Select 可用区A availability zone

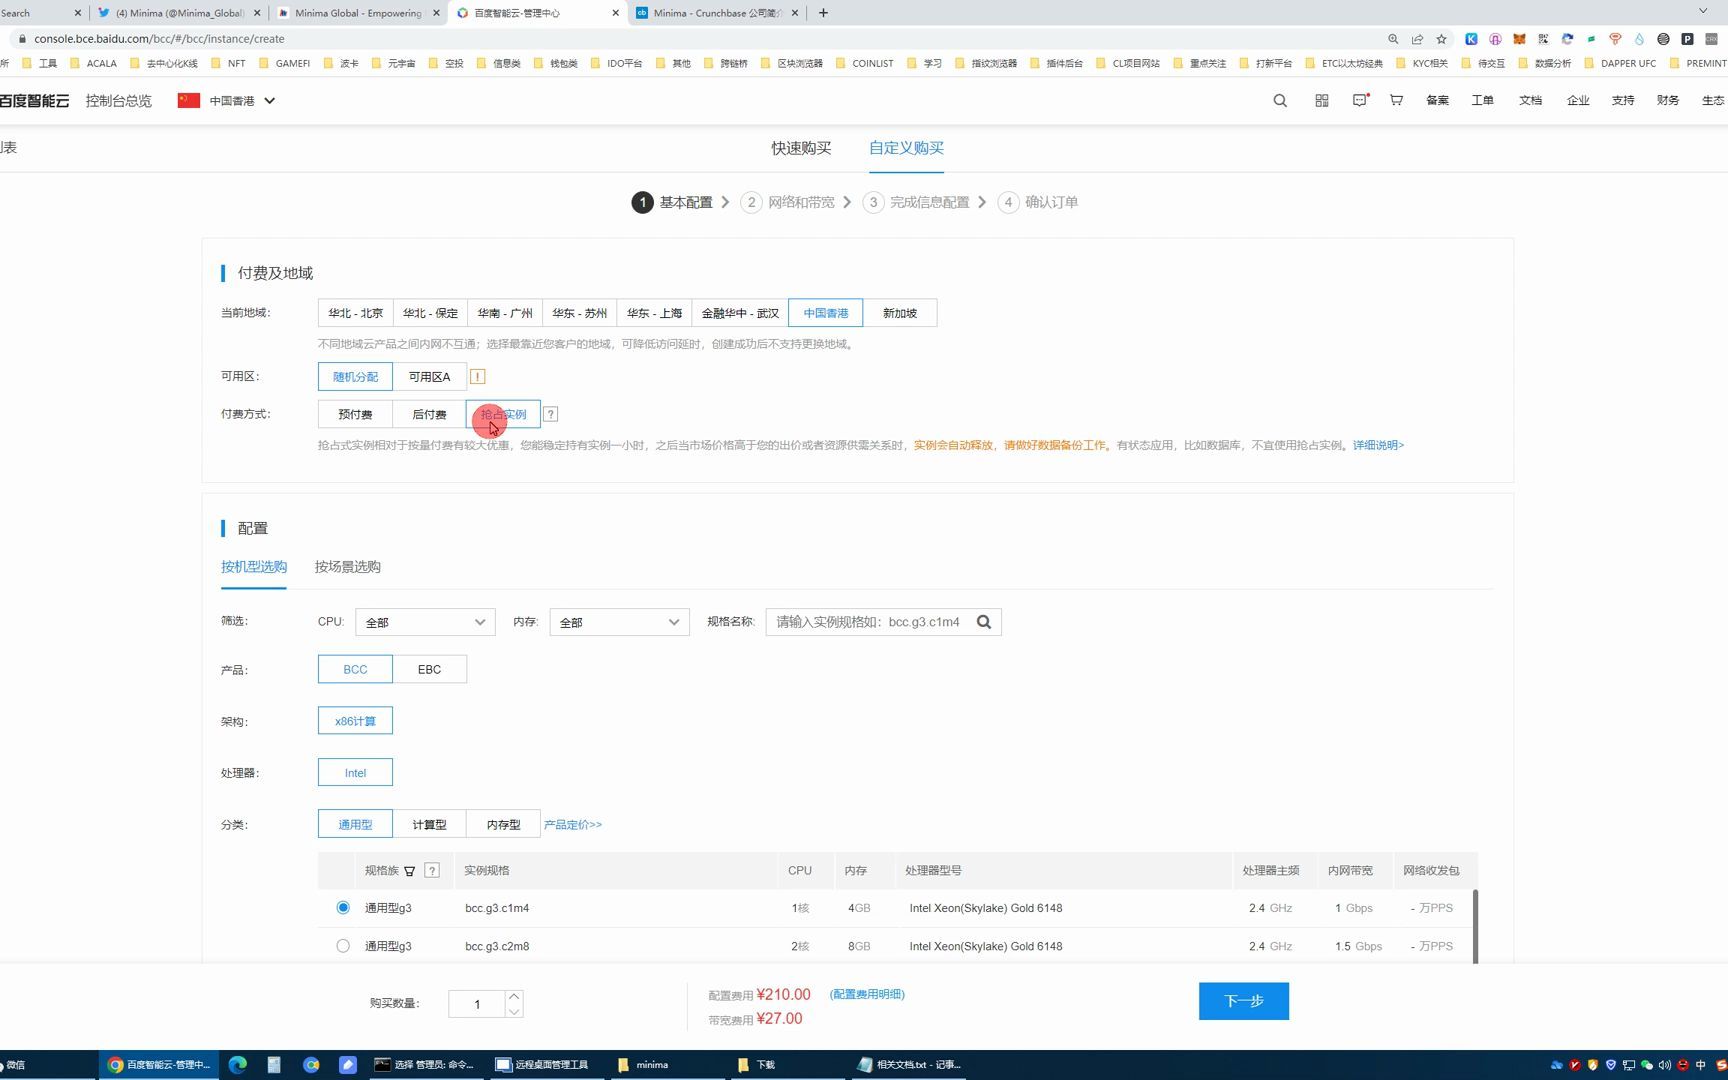[429, 377]
